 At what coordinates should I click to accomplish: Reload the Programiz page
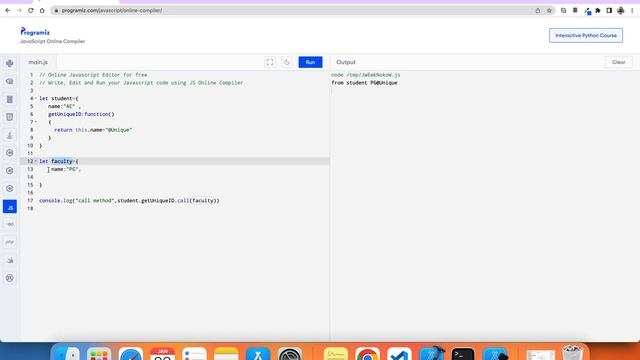[31, 10]
